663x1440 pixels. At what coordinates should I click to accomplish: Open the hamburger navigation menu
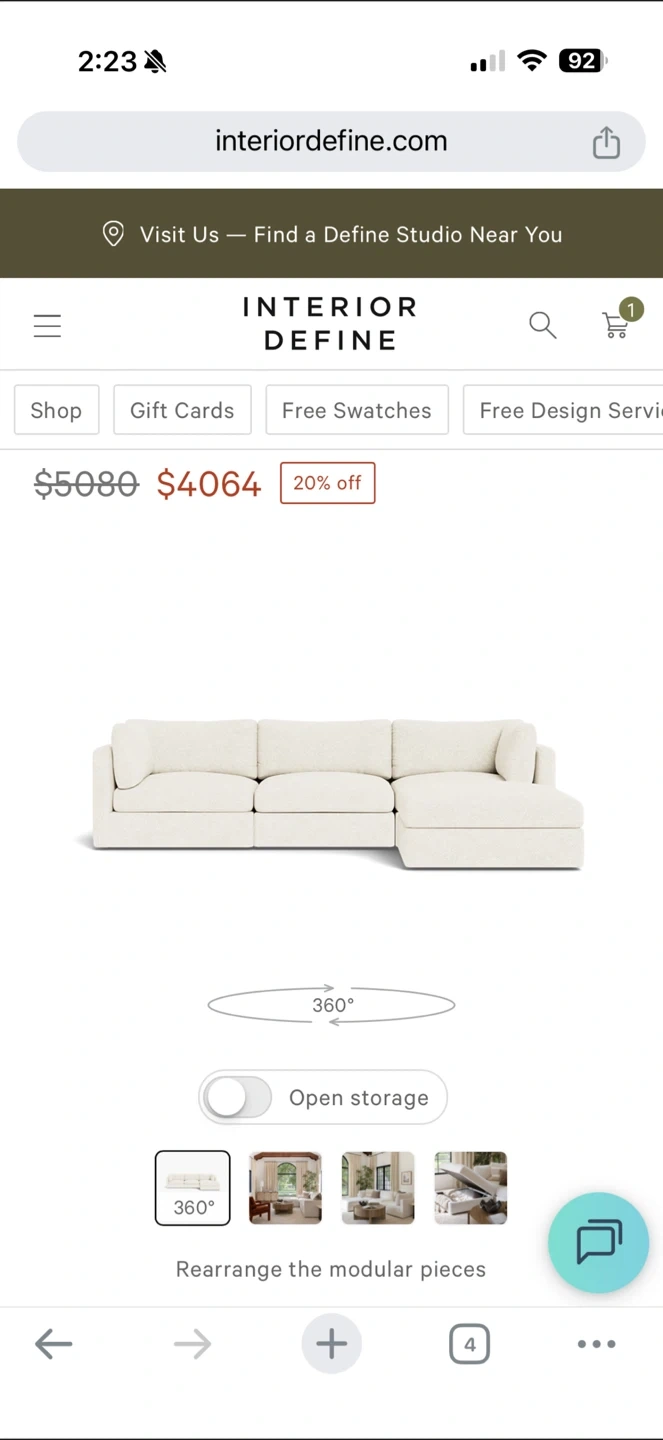coord(47,326)
